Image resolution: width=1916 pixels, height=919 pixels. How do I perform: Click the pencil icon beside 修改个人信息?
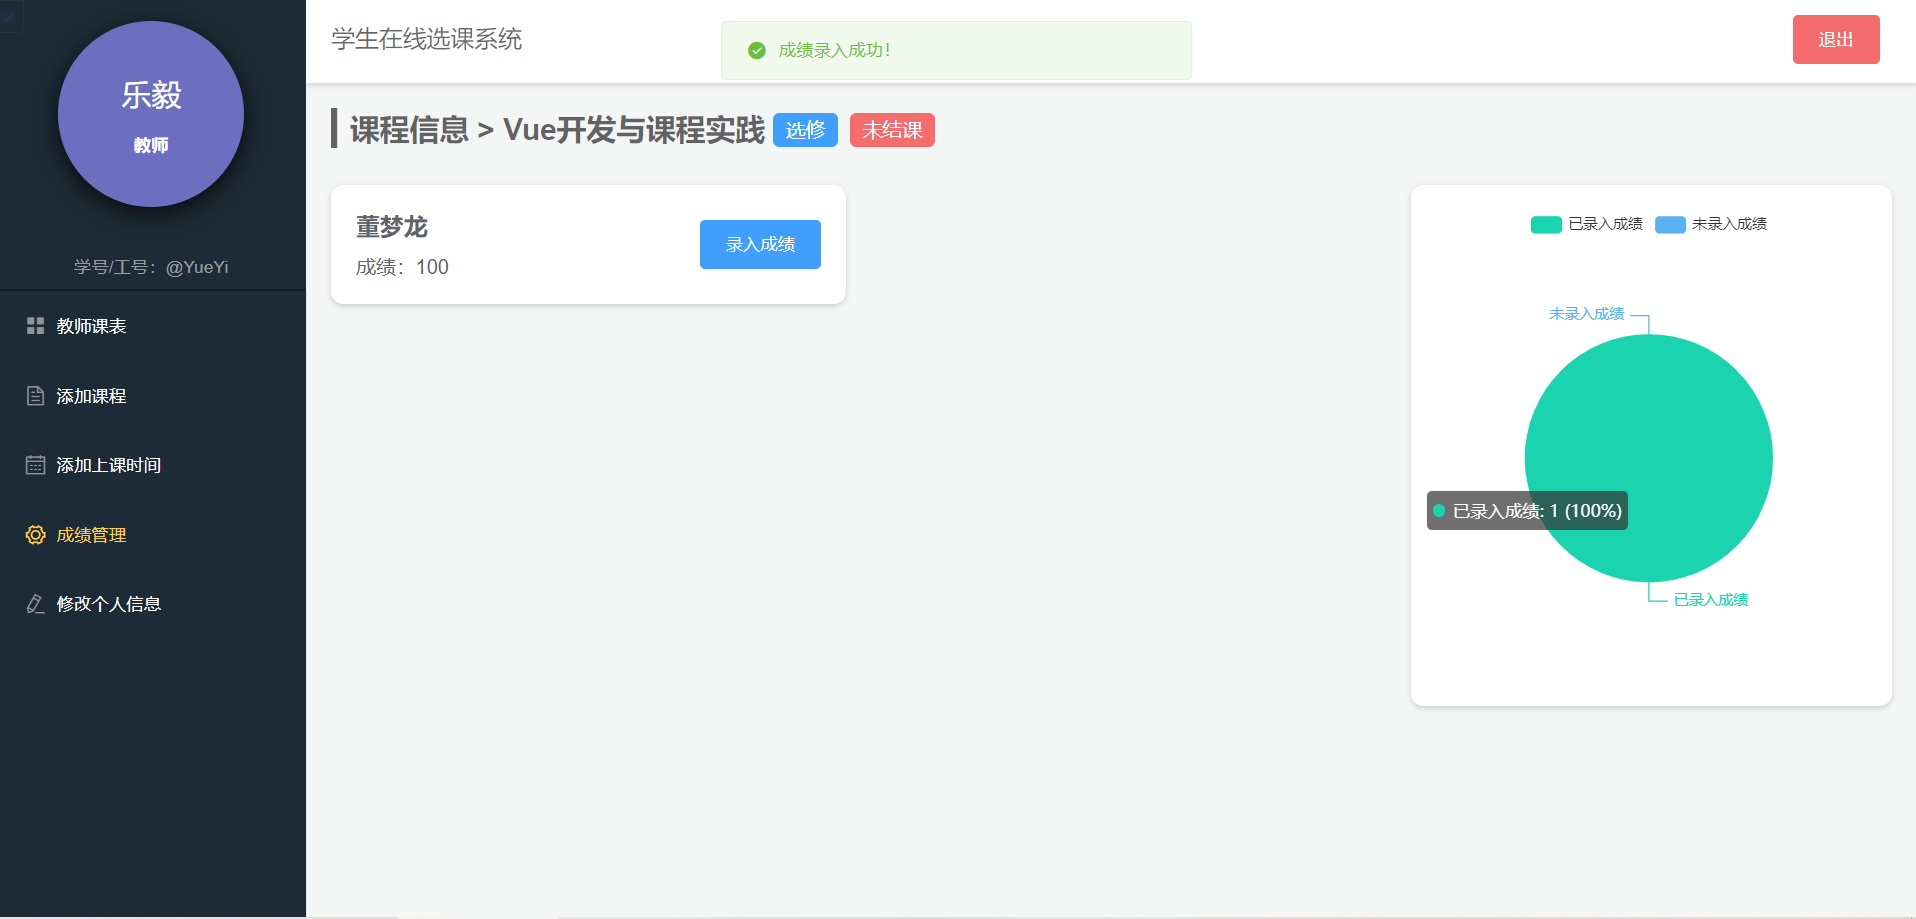[x=35, y=604]
